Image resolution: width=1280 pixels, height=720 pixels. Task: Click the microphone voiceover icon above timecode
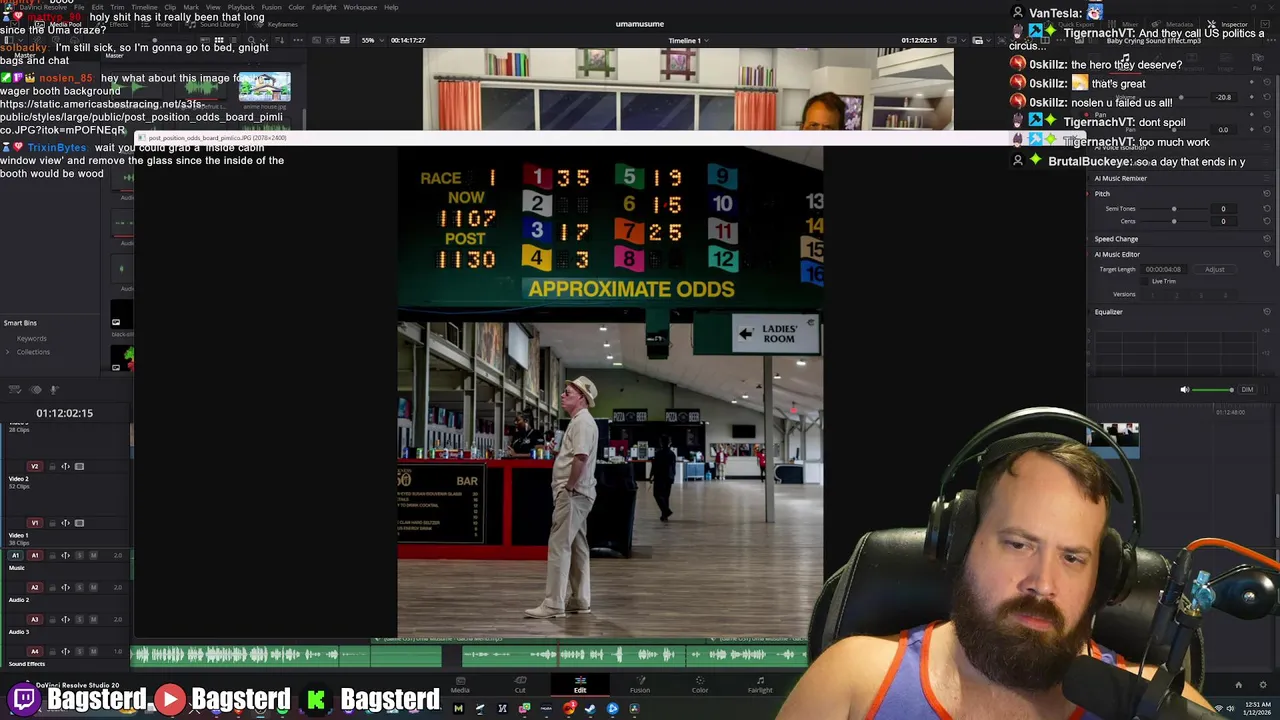54,389
